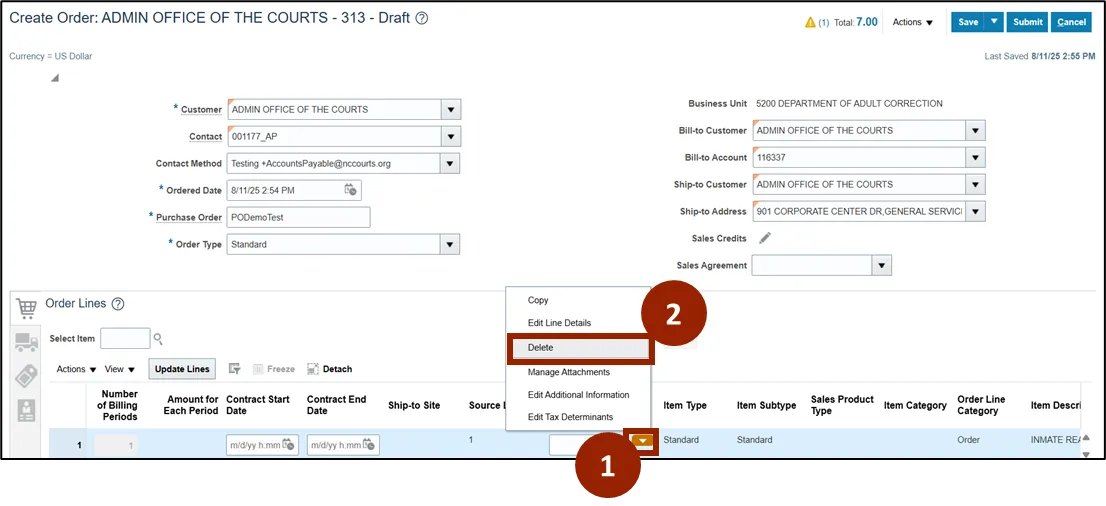Open the Contract Start Date calendar picker

click(x=288, y=445)
